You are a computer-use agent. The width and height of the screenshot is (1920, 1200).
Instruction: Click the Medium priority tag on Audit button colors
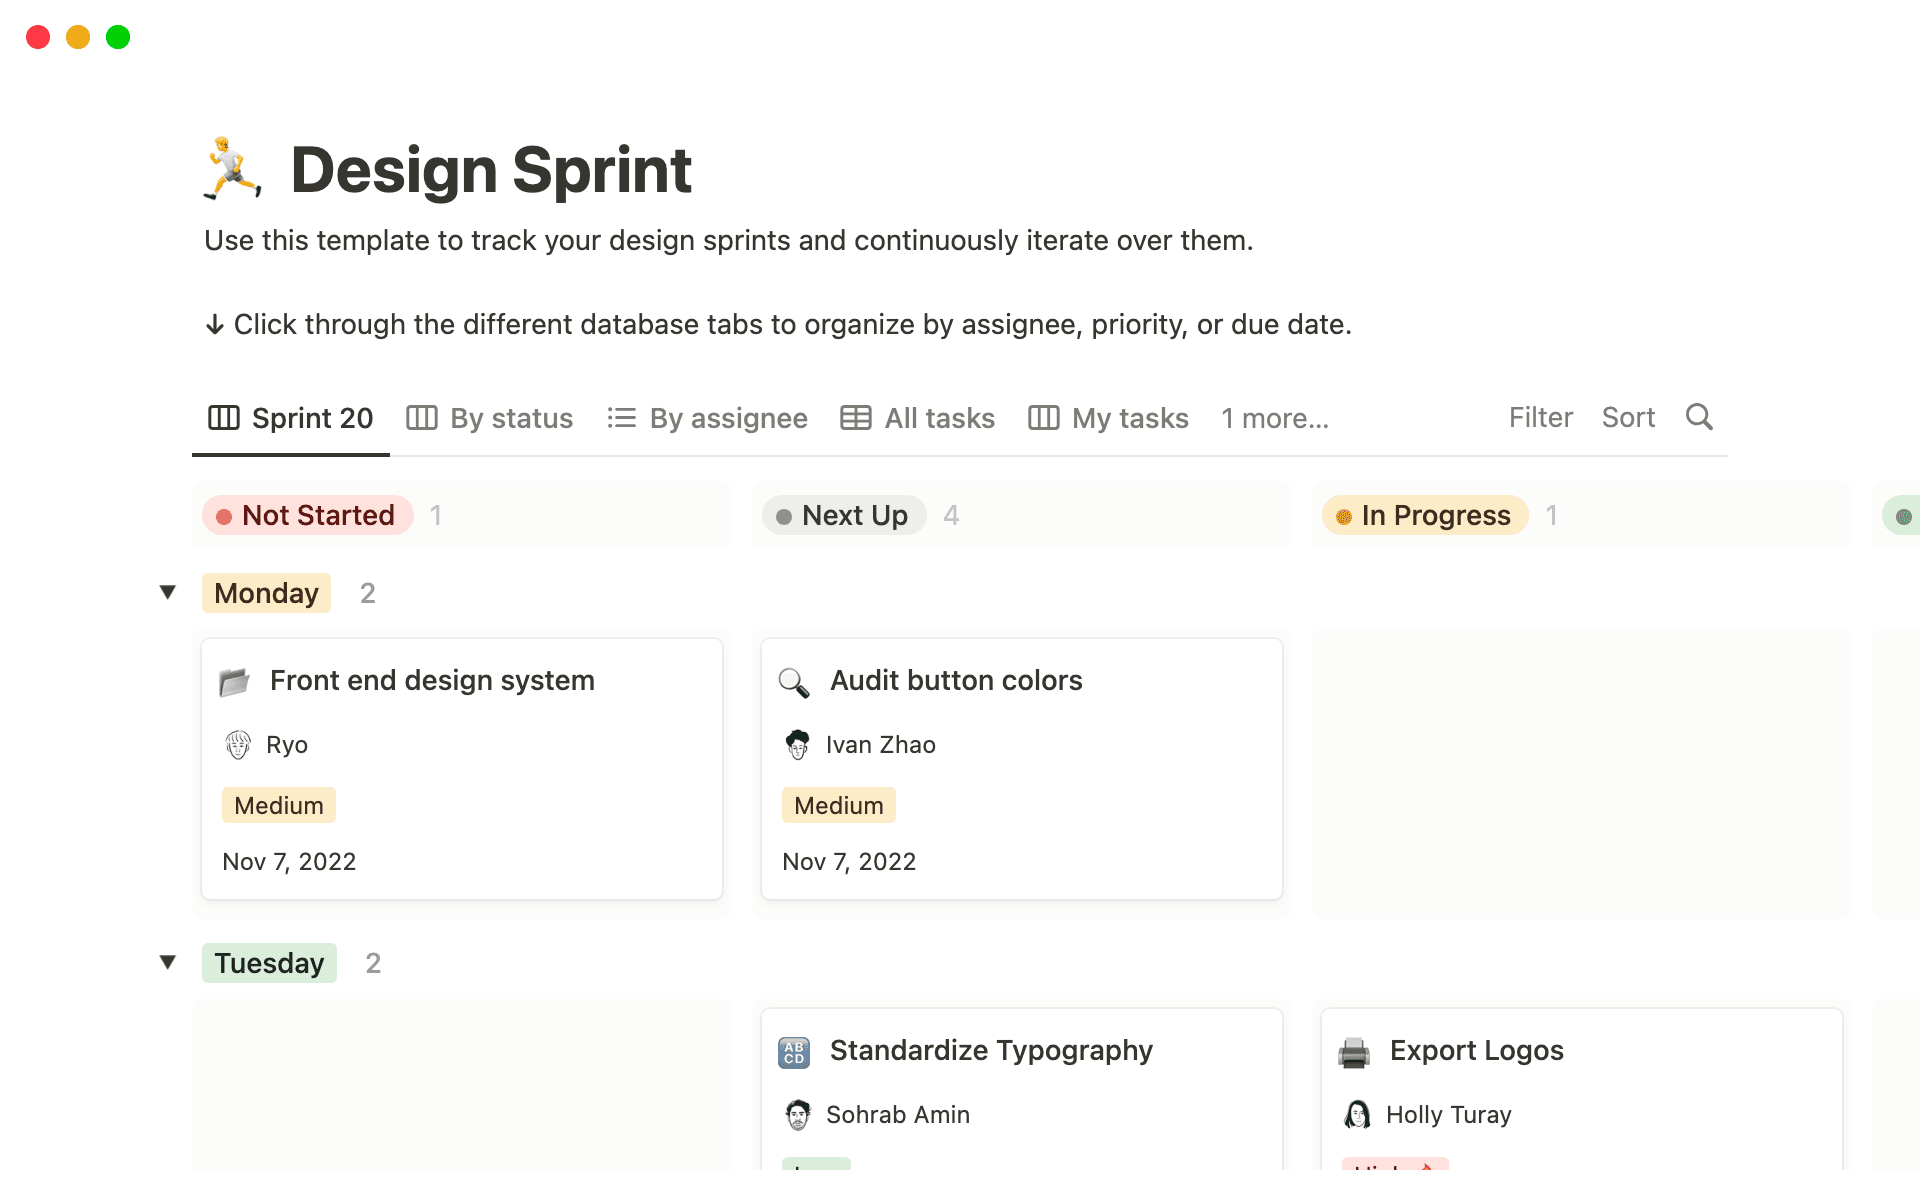[x=838, y=804]
